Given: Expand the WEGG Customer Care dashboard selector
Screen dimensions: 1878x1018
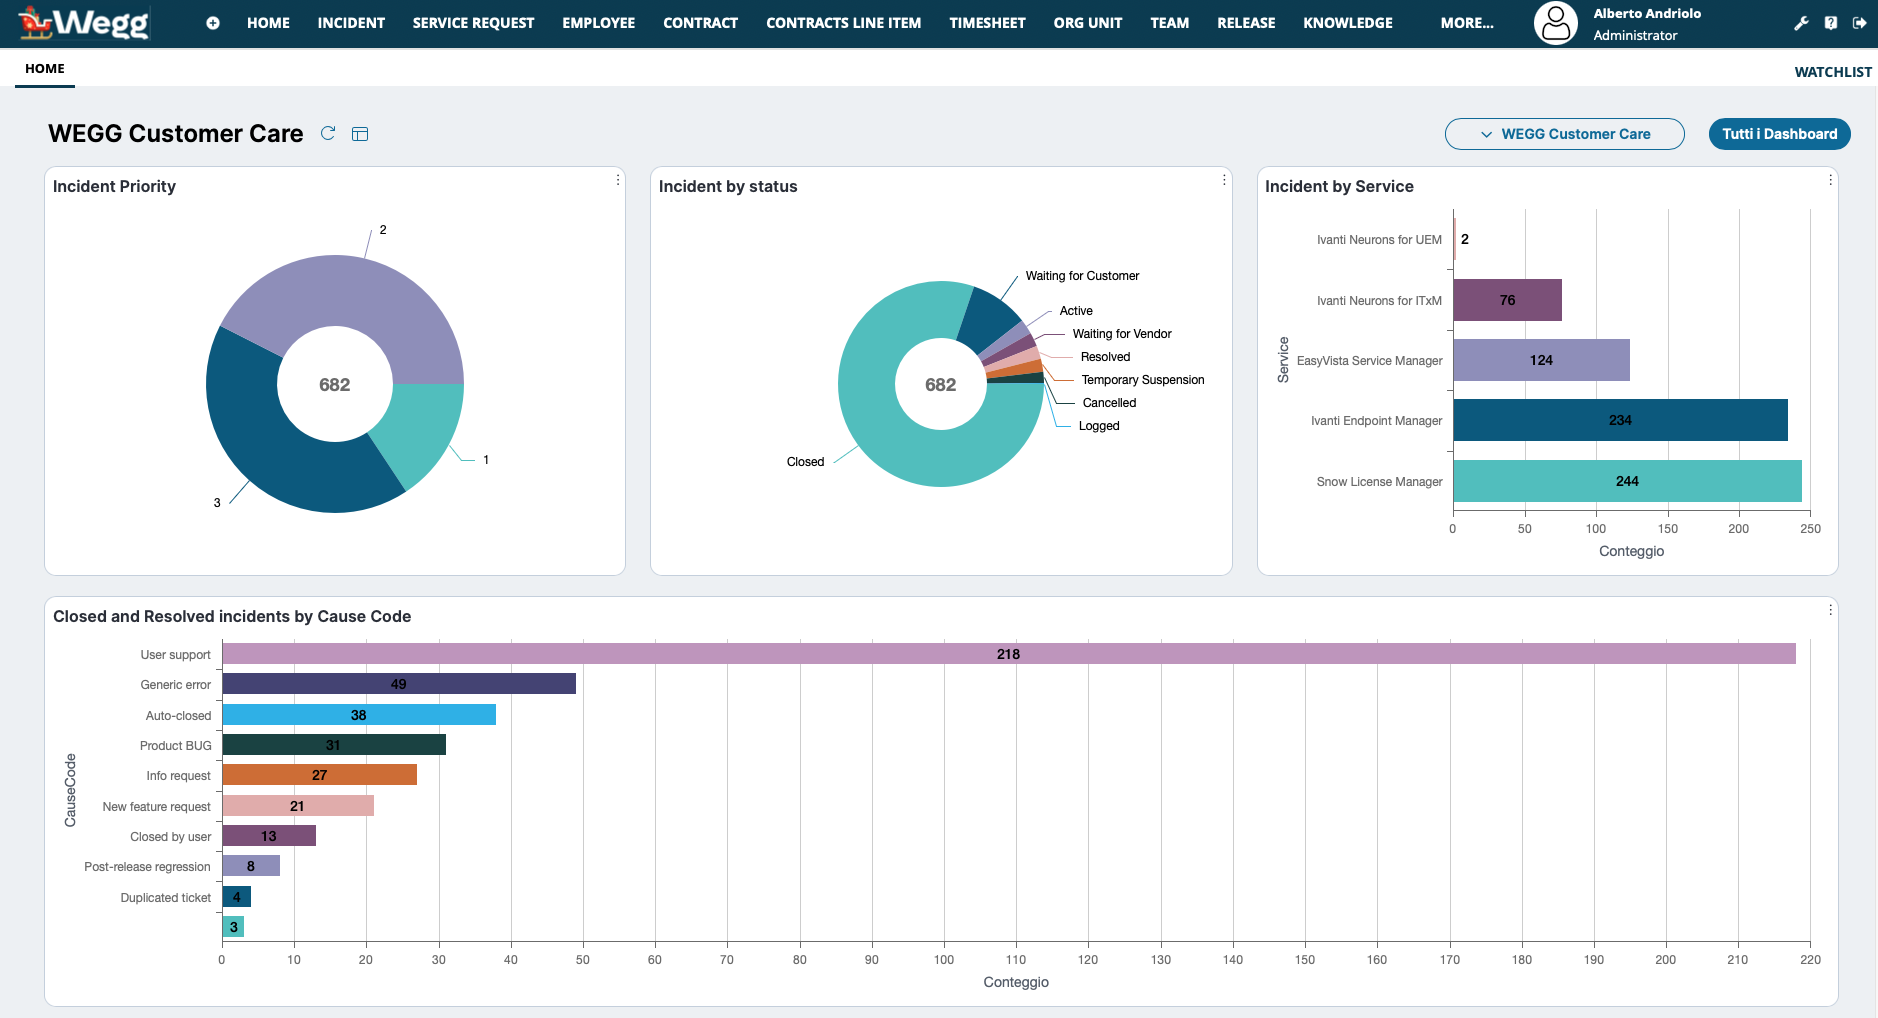Looking at the screenshot, I should [x=1564, y=134].
